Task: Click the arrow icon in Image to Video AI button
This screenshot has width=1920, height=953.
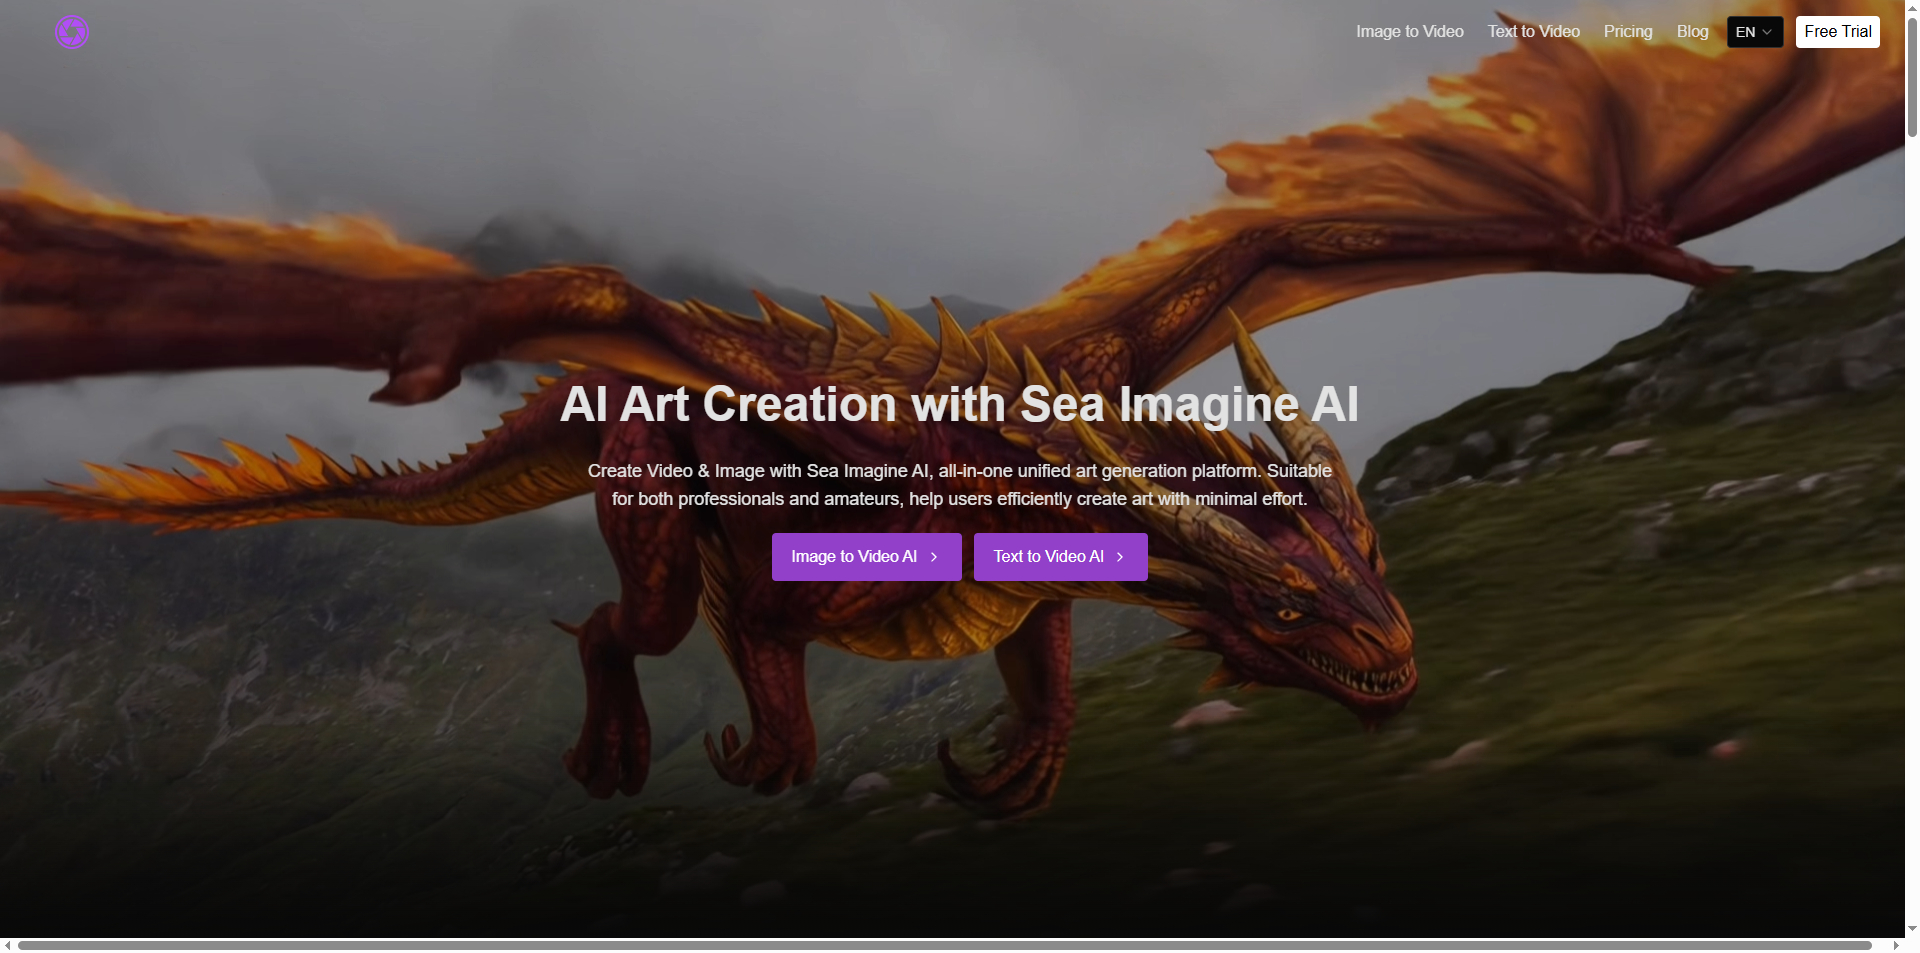Action: [x=934, y=557]
